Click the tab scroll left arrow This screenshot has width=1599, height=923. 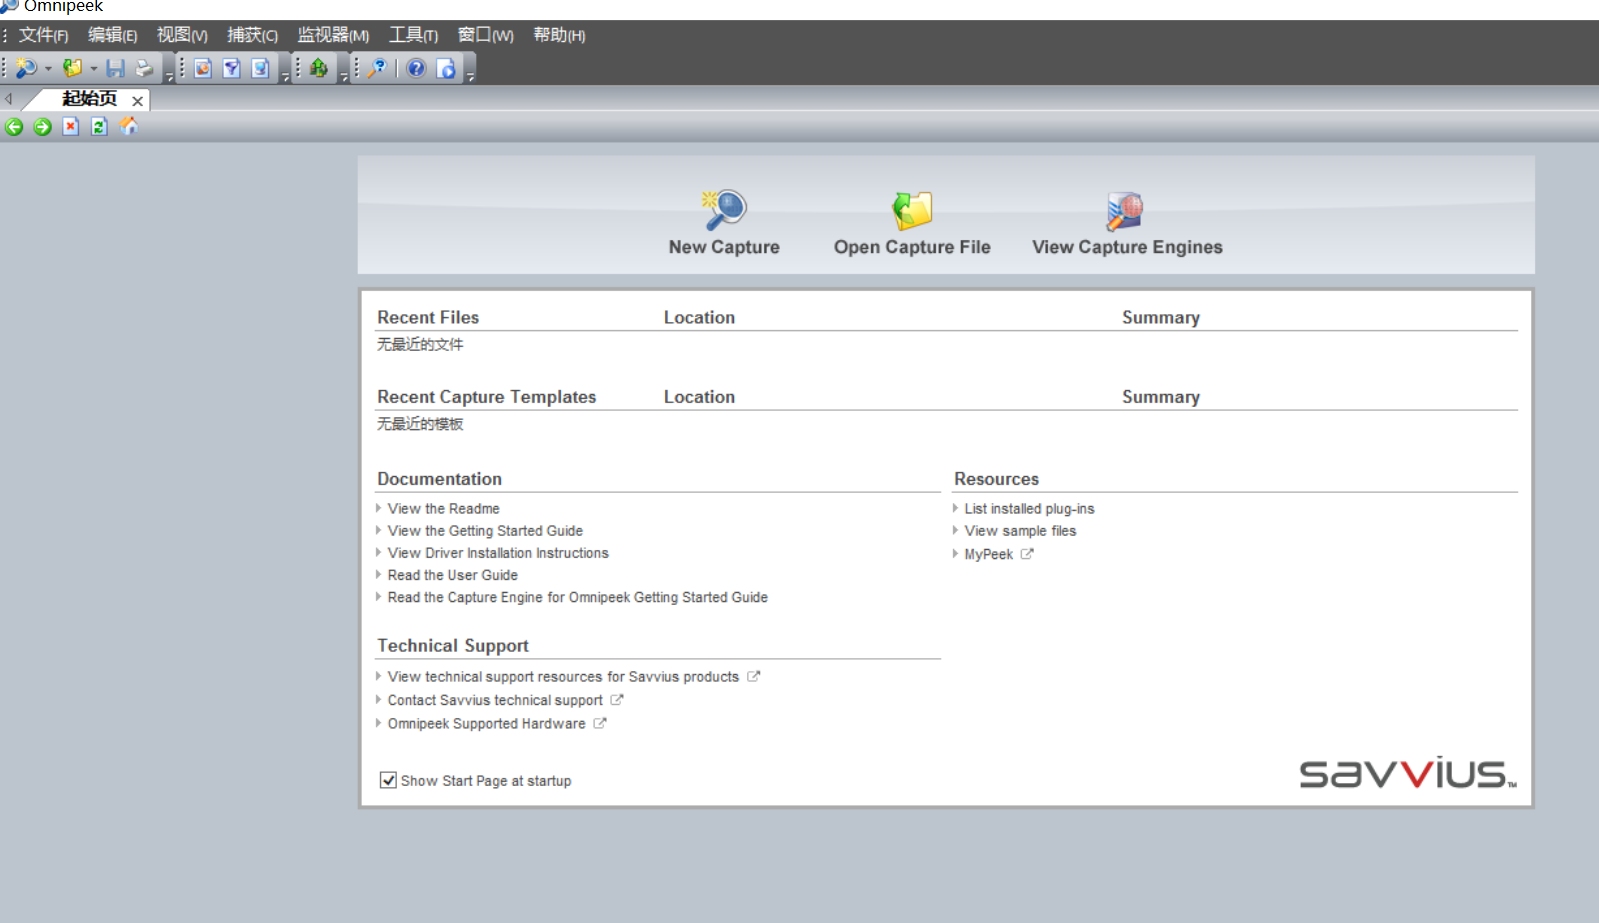click(x=9, y=99)
